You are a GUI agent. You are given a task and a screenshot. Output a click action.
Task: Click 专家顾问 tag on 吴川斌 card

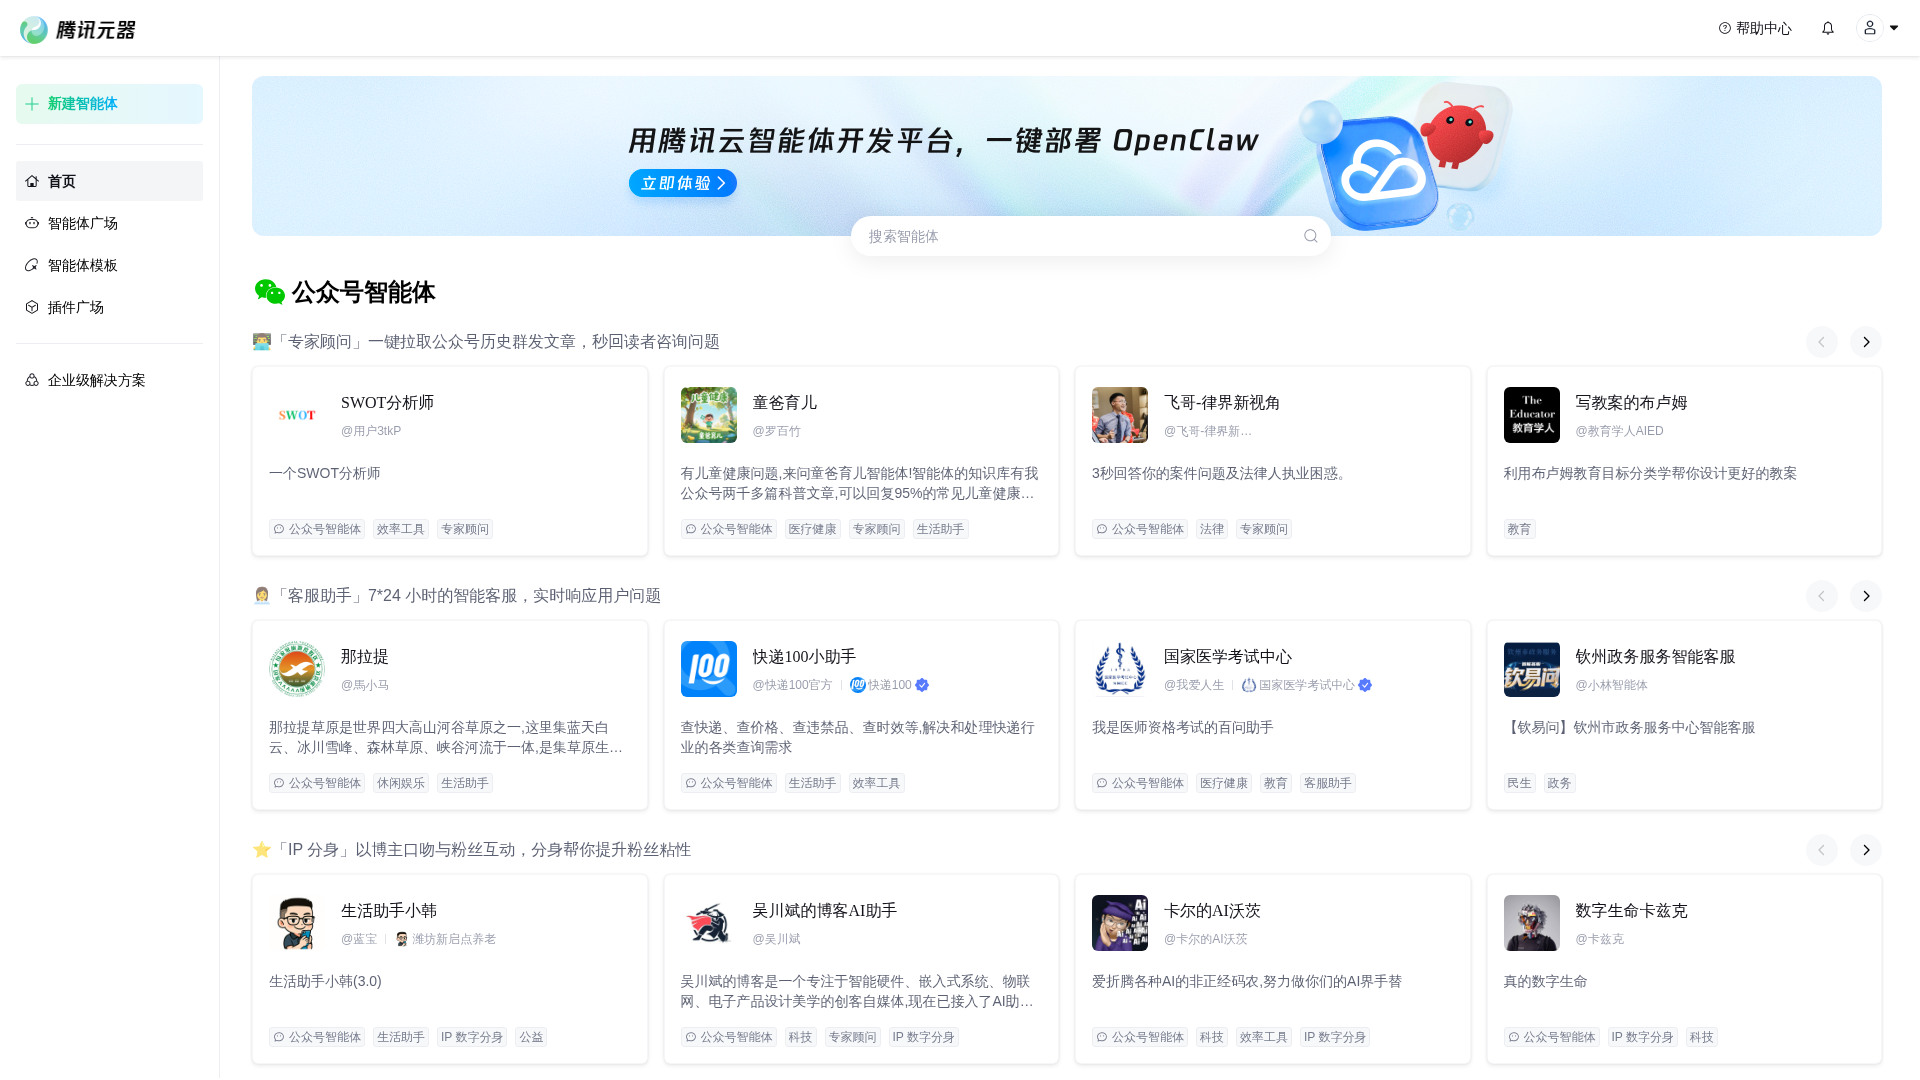[853, 1037]
